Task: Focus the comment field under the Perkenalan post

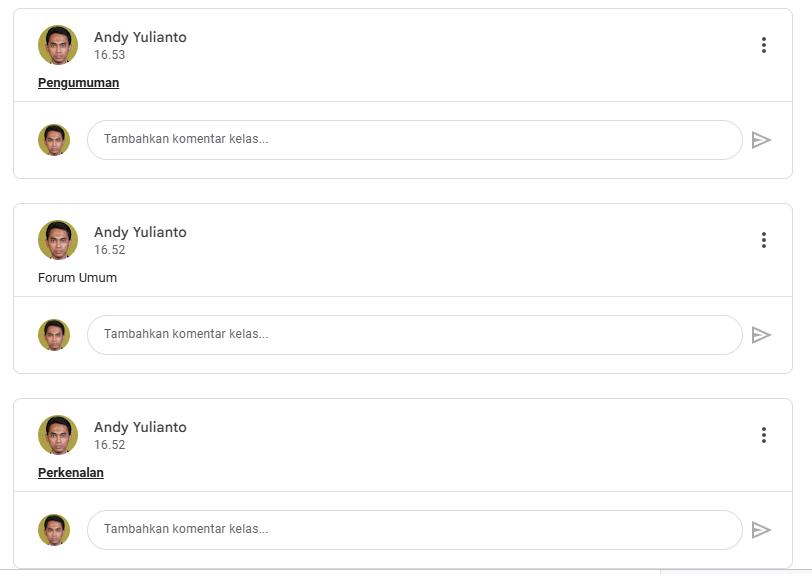Action: [x=414, y=530]
